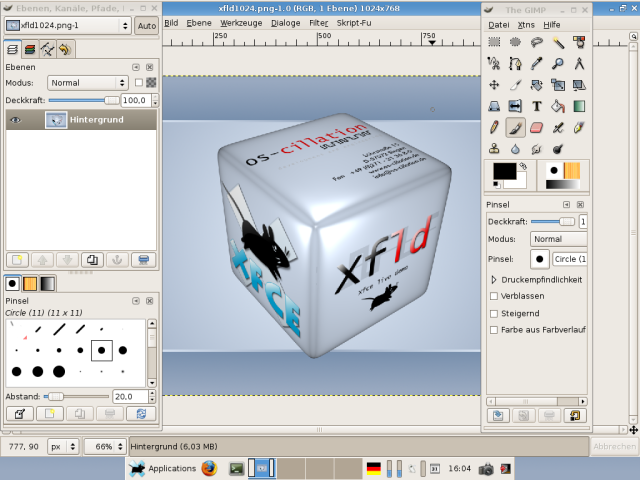This screenshot has width=640, height=480.
Task: Adjust the Abstand brush spacing slider
Action: point(76,396)
